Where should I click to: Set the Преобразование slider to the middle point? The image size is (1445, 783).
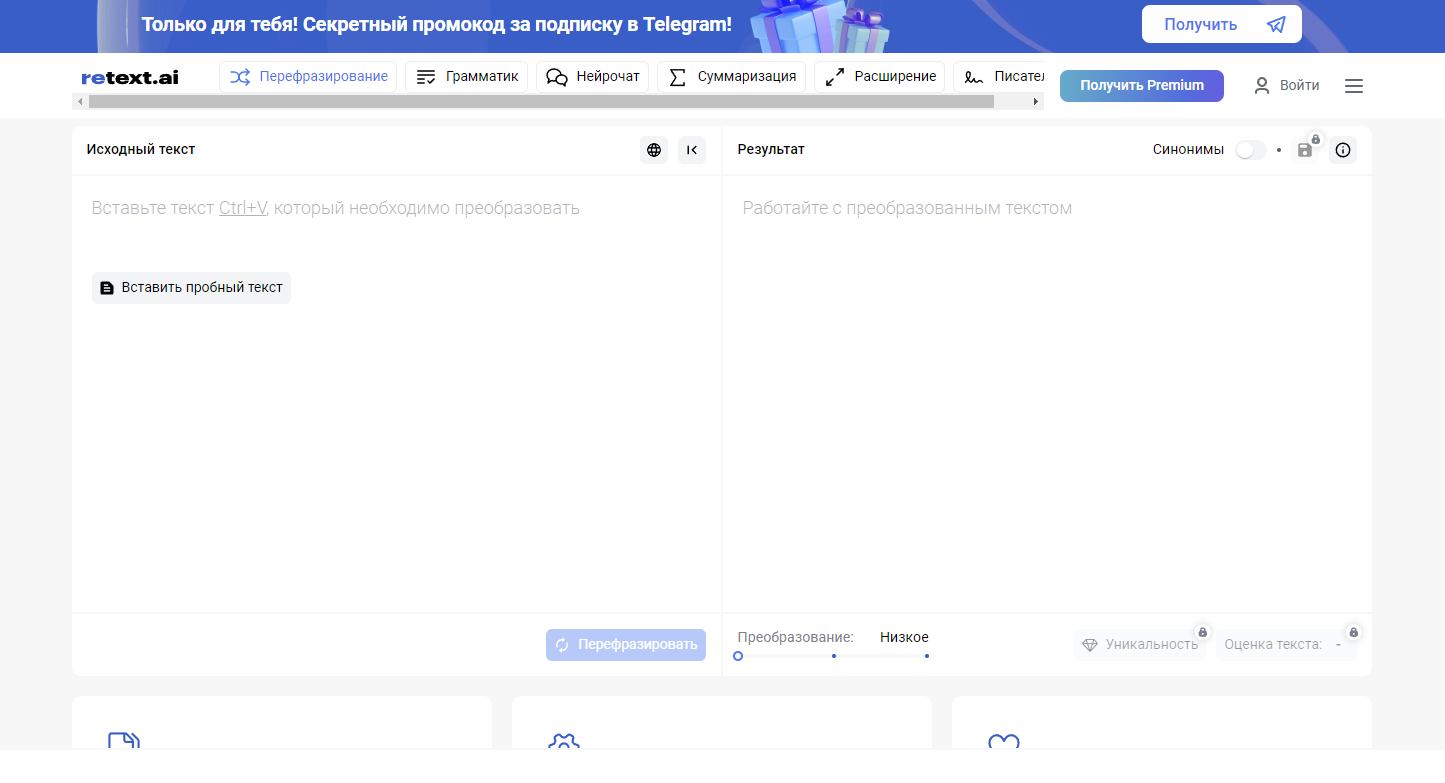point(834,656)
